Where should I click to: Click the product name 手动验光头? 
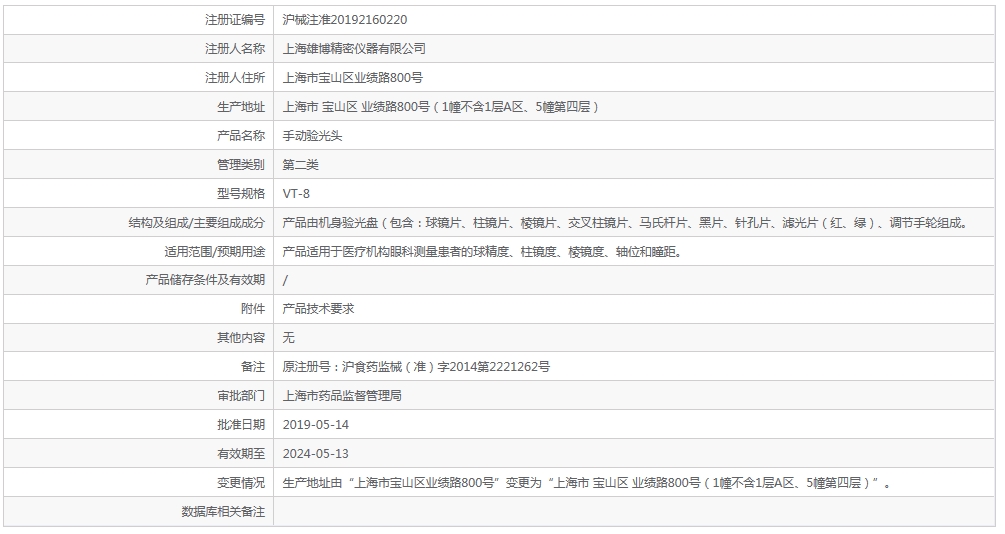(312, 136)
